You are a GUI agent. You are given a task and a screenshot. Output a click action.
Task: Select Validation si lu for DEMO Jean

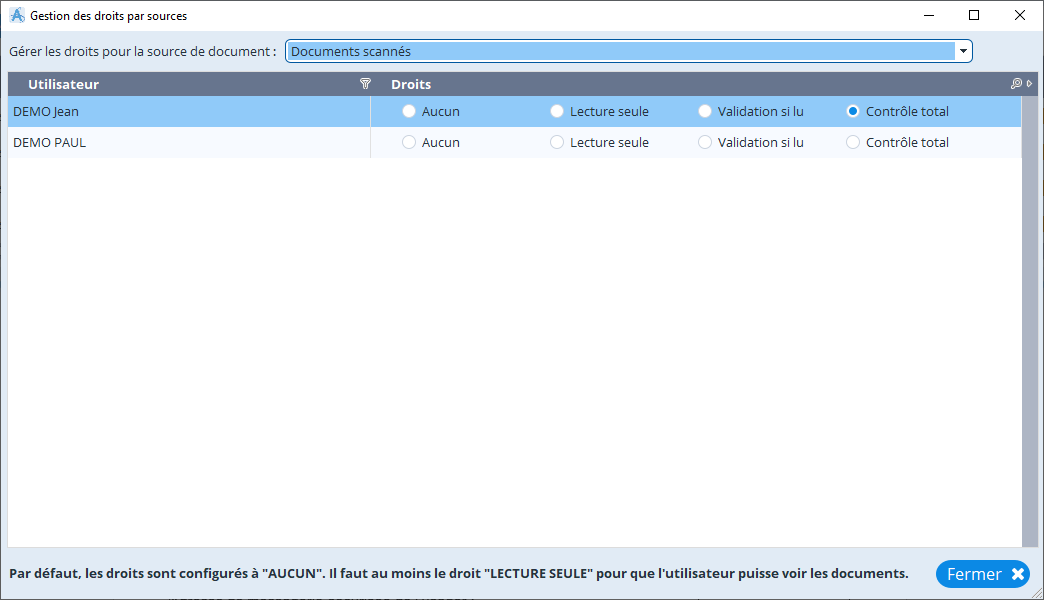point(705,112)
